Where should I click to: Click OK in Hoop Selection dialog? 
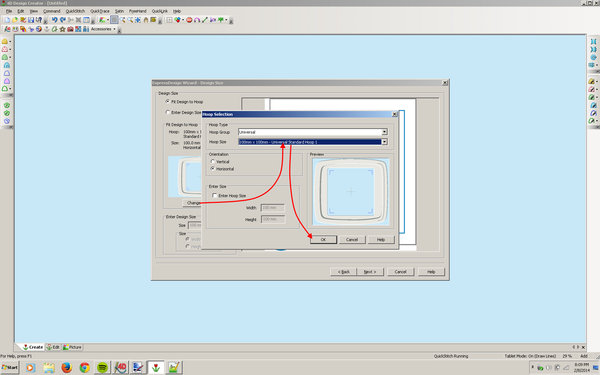click(323, 240)
